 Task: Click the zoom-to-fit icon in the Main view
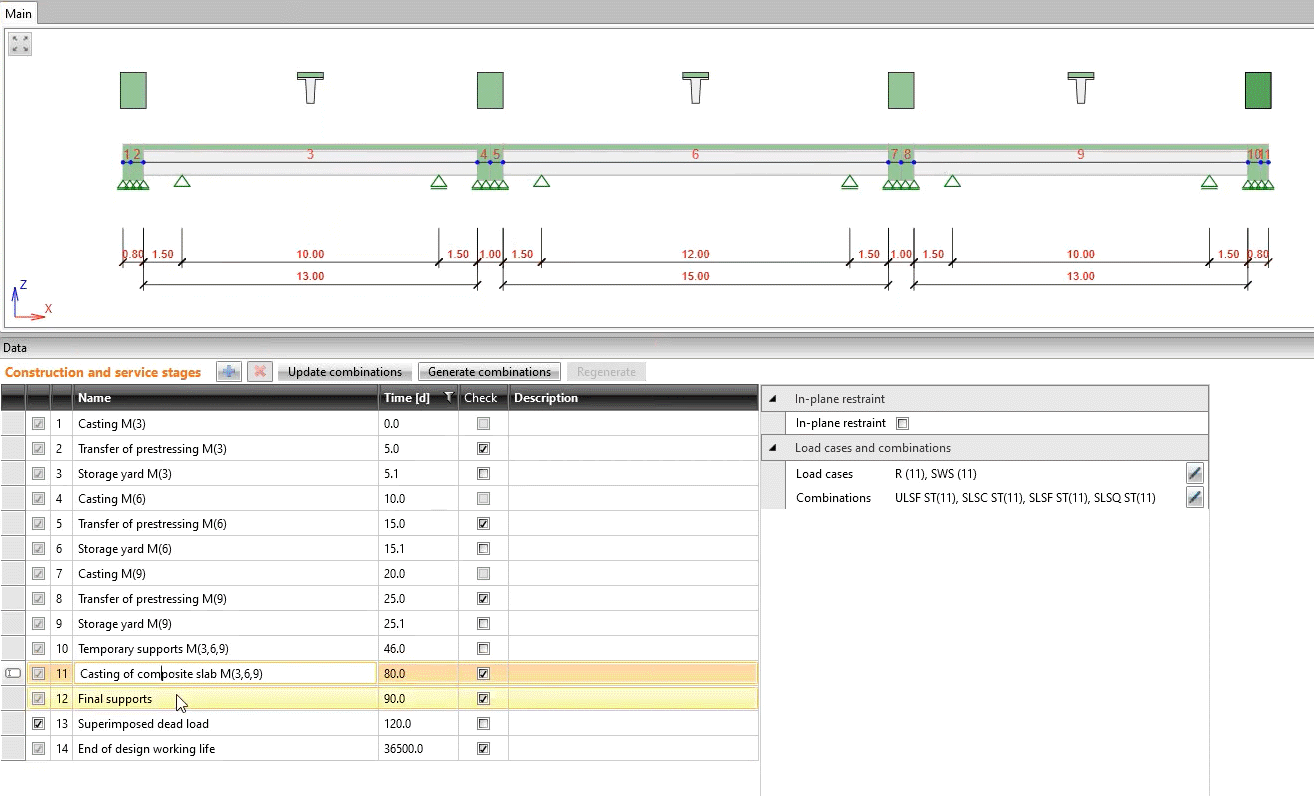[x=20, y=44]
